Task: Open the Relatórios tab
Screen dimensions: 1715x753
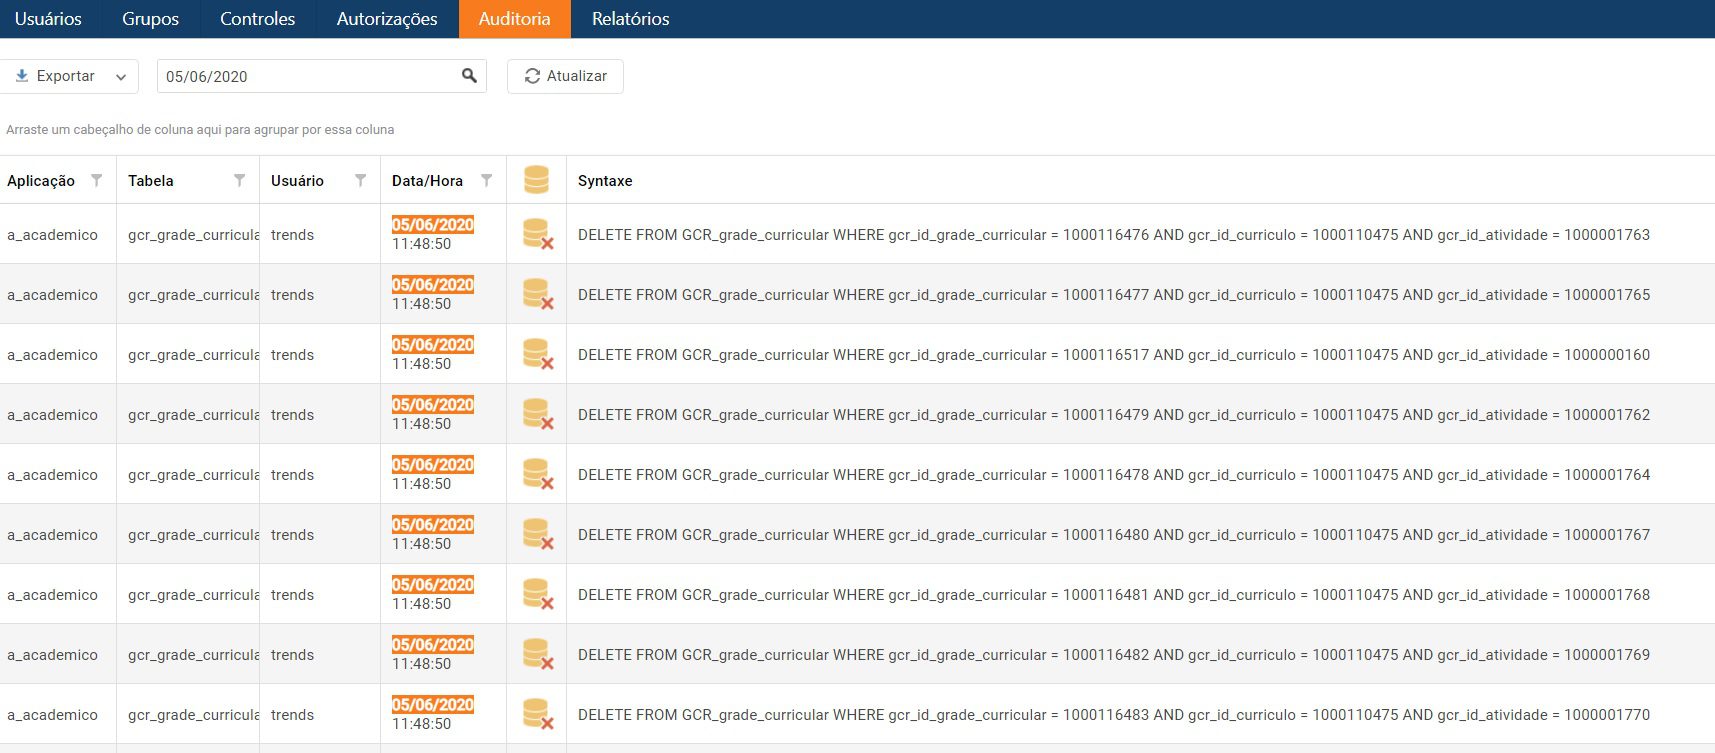Action: pos(630,19)
